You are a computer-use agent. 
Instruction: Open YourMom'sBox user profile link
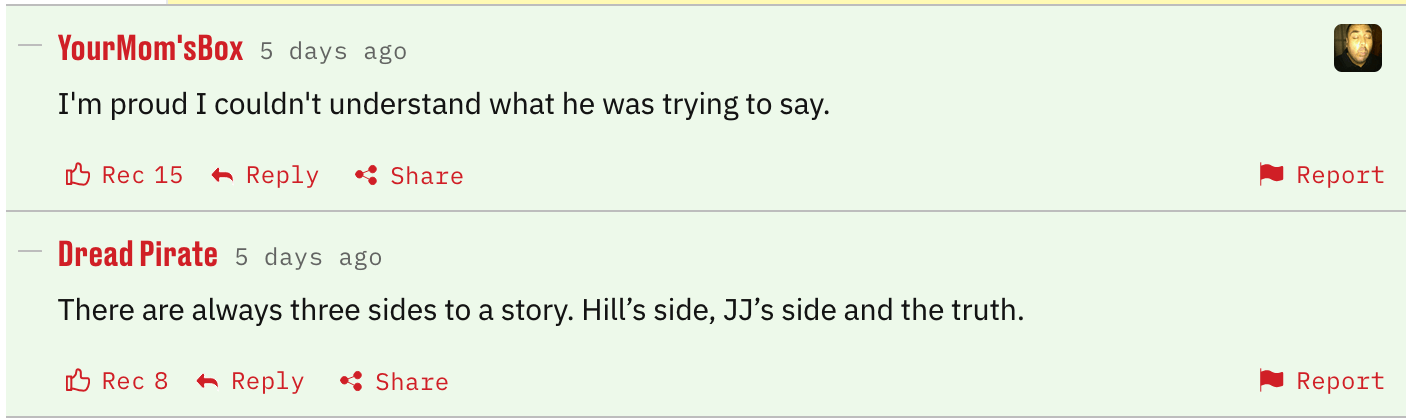(x=151, y=48)
